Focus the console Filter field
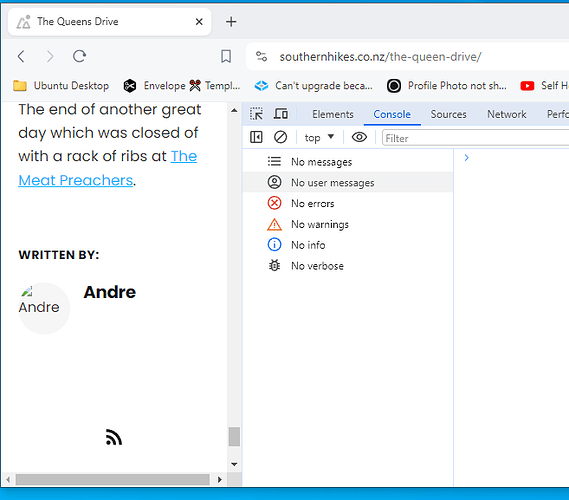569x500 pixels. click(x=475, y=138)
